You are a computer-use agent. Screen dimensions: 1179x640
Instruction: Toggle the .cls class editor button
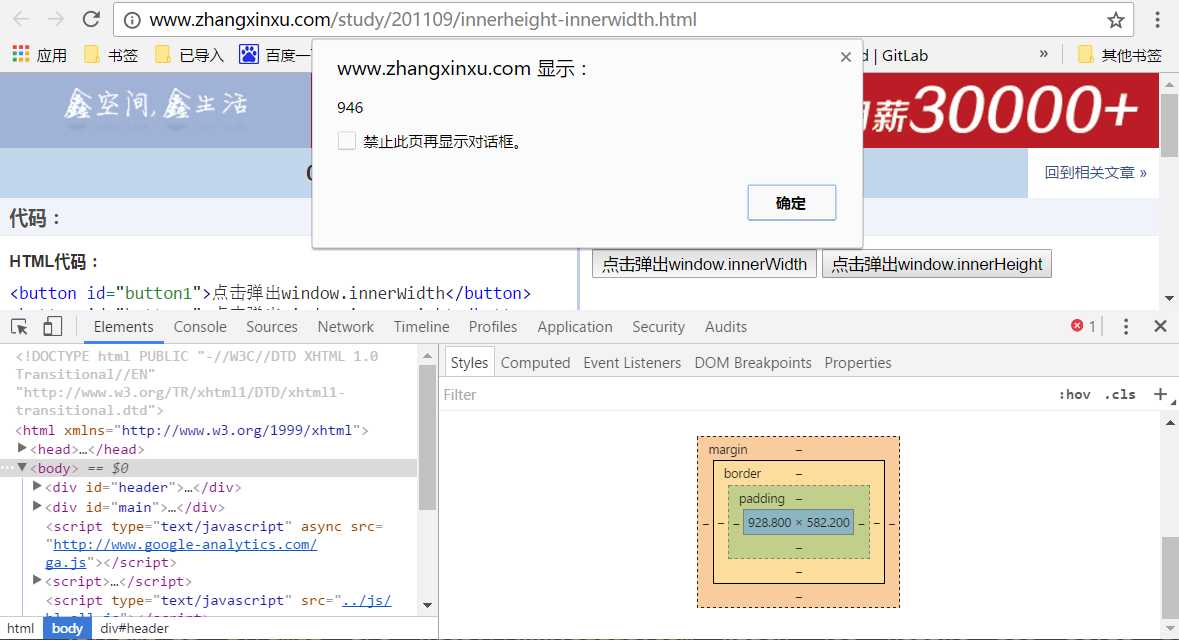(1120, 395)
